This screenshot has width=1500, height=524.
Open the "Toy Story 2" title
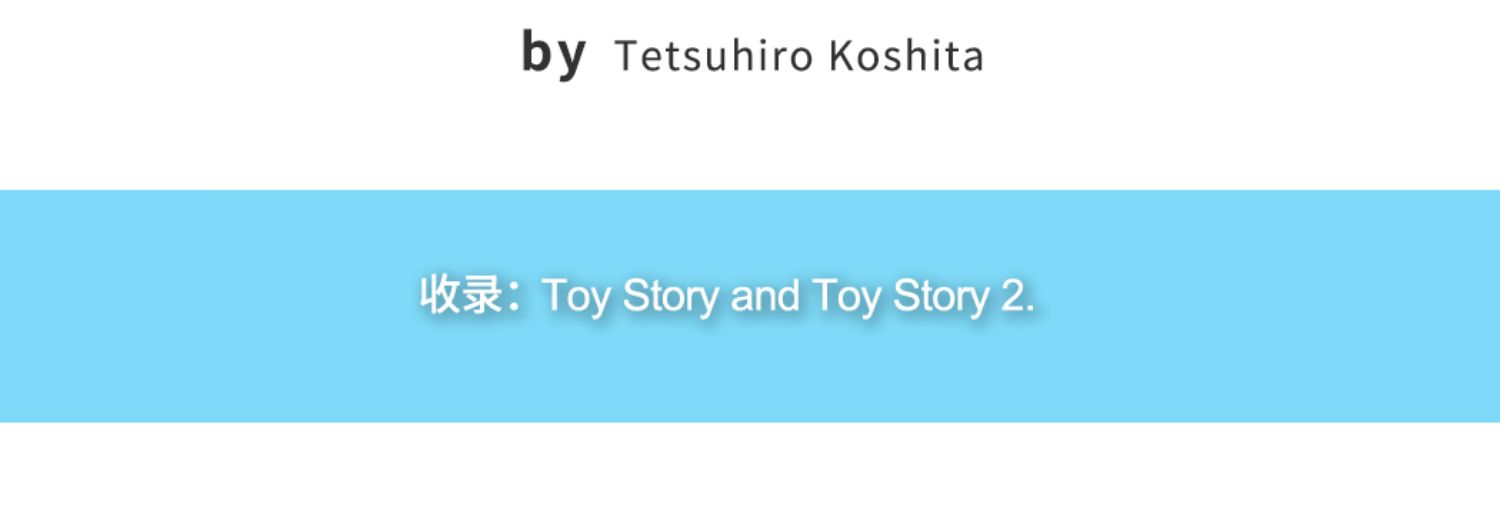click(x=921, y=297)
